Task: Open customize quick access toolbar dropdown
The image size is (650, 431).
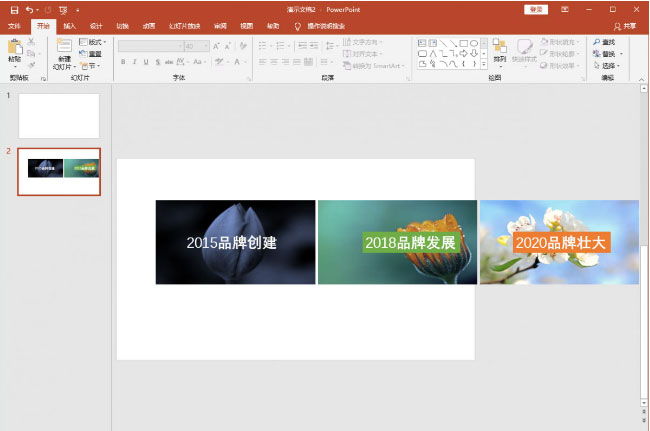Action: pos(78,10)
